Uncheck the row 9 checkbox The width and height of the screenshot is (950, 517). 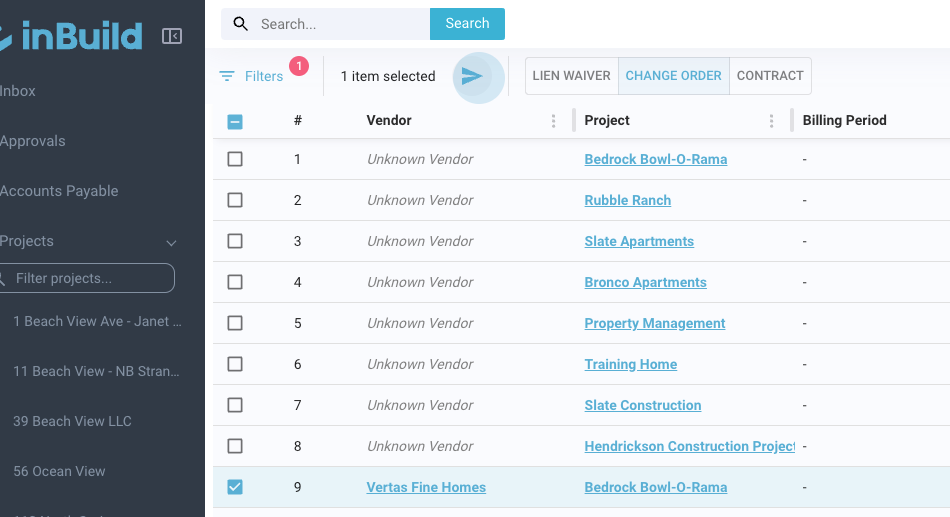pos(235,487)
